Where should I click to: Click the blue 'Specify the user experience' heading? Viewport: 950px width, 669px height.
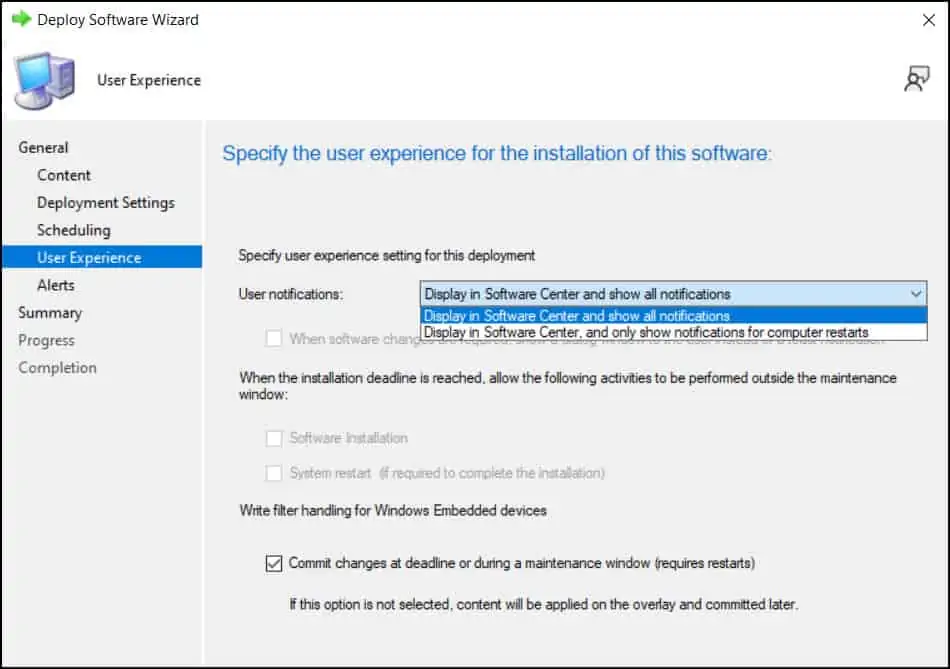(x=497, y=153)
